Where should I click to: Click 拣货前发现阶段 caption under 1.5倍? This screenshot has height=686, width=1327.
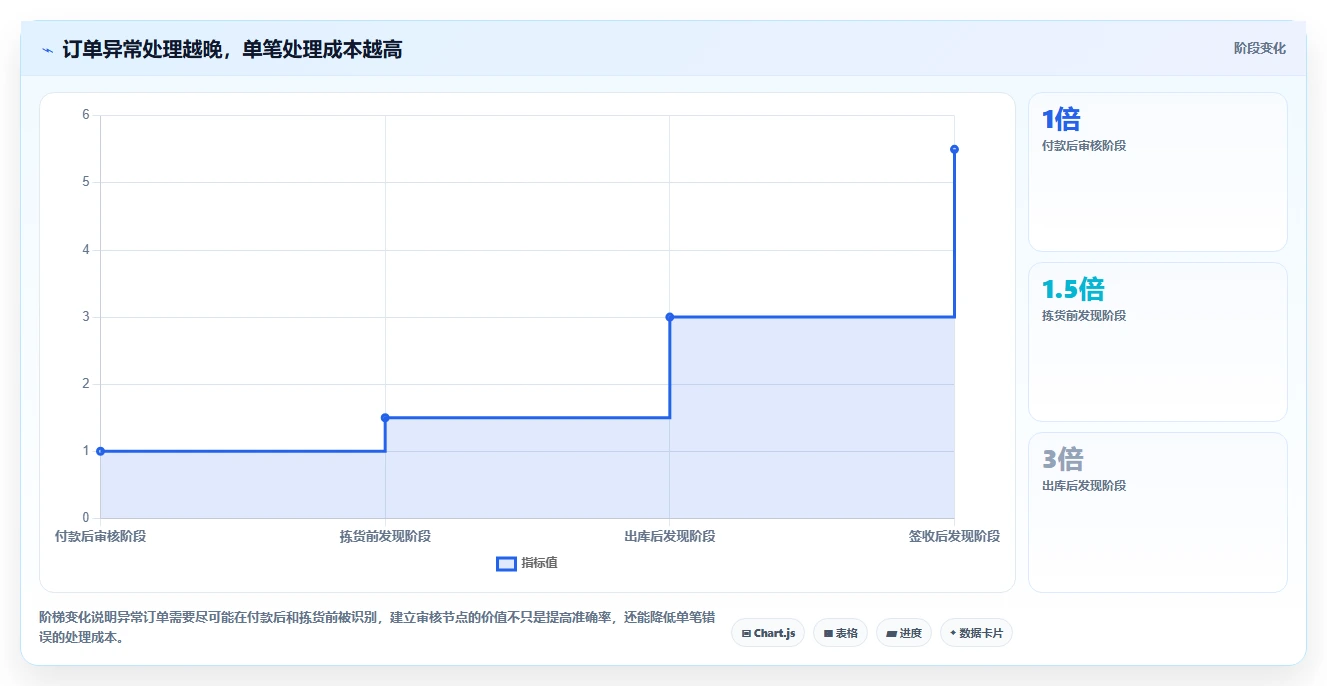coord(1084,316)
